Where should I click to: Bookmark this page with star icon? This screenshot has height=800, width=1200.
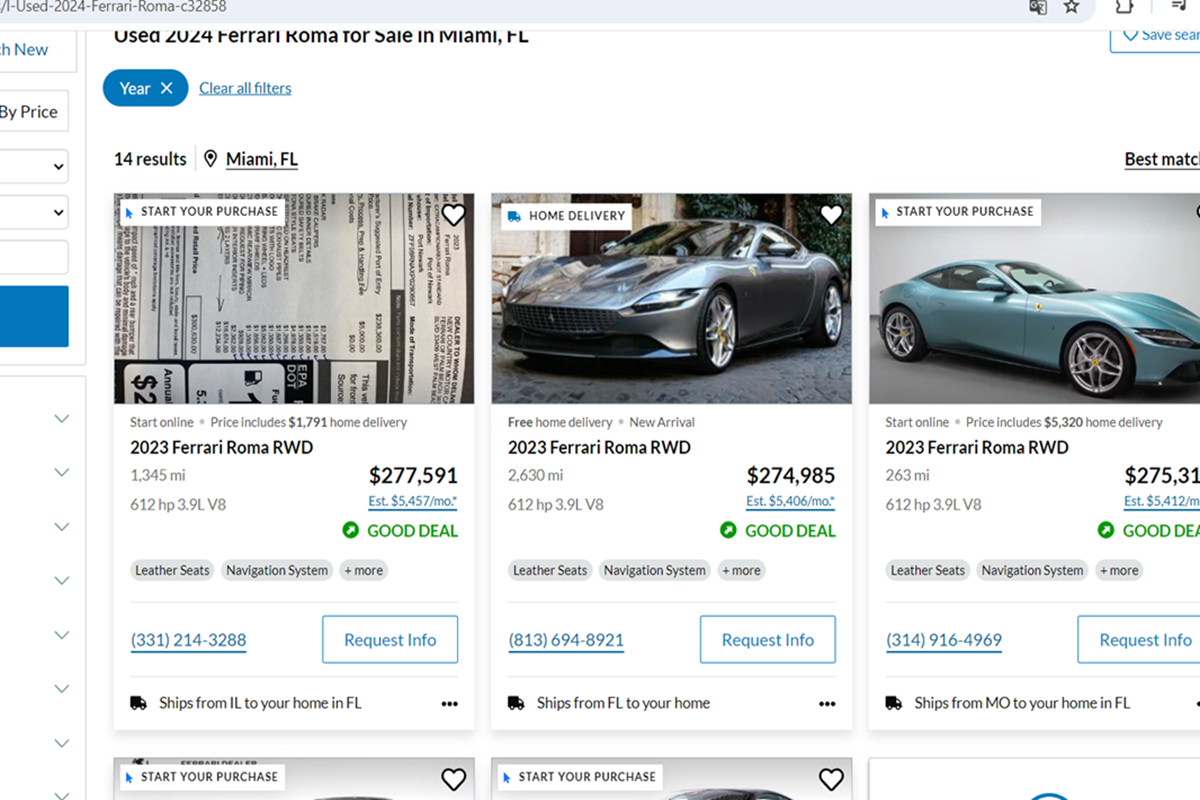coord(1071,7)
